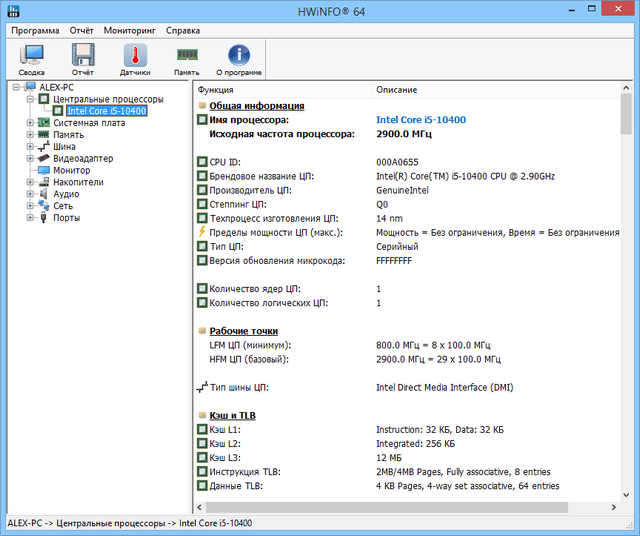640x536 pixels.
Task: Expand the Порты tree branch
Action: pyautogui.click(x=30, y=218)
